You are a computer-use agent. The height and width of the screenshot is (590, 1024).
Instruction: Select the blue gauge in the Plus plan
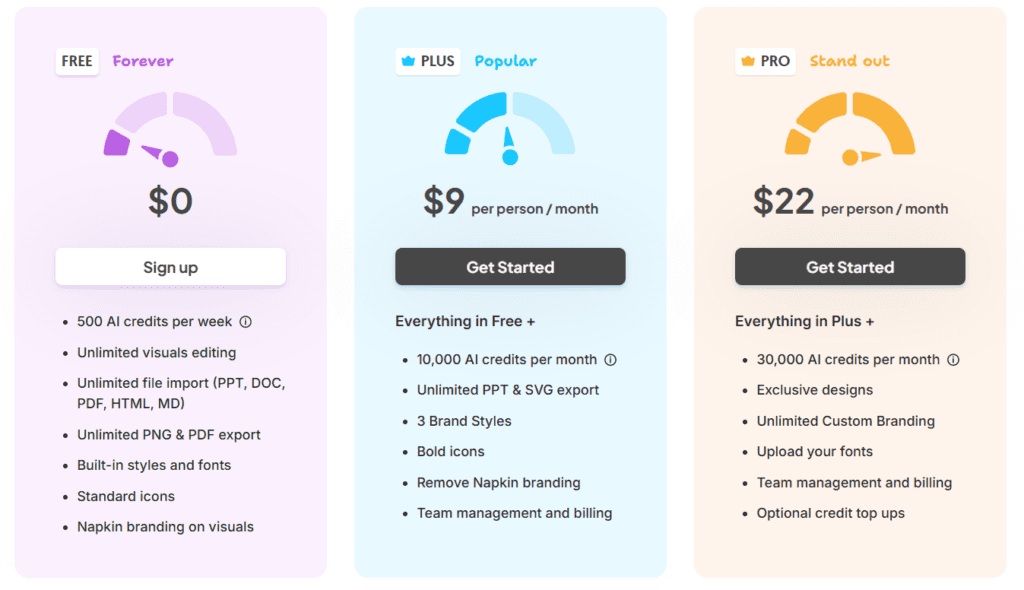510,125
